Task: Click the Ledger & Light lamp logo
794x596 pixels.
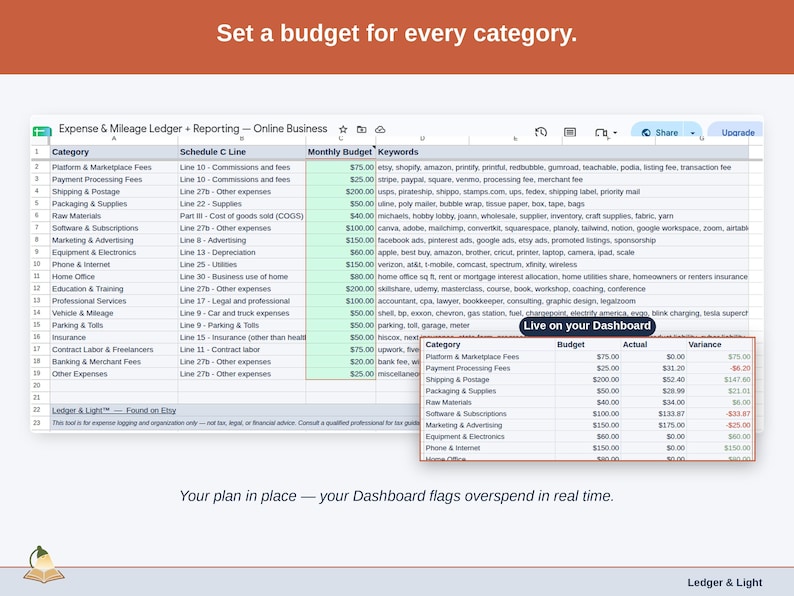Action: click(44, 565)
